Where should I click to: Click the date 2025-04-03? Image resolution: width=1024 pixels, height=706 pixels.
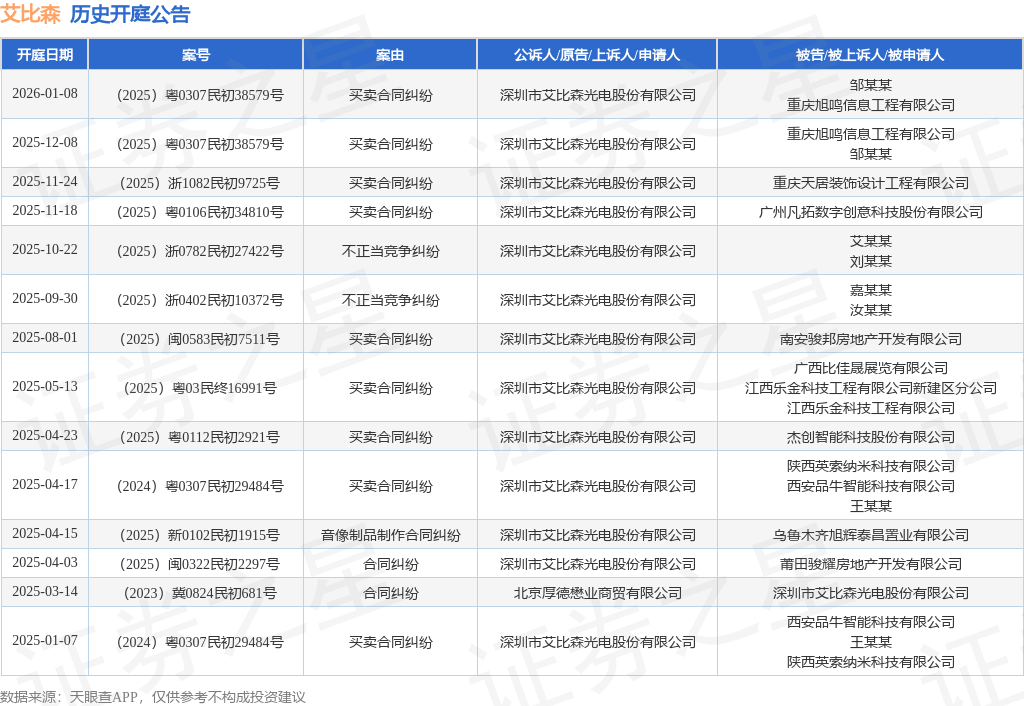(44, 562)
